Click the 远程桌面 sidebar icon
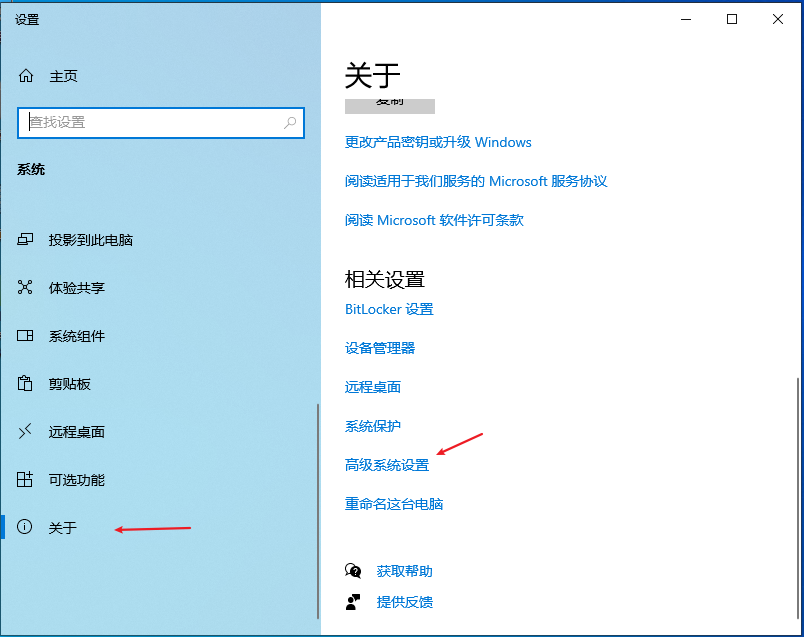 coord(25,431)
